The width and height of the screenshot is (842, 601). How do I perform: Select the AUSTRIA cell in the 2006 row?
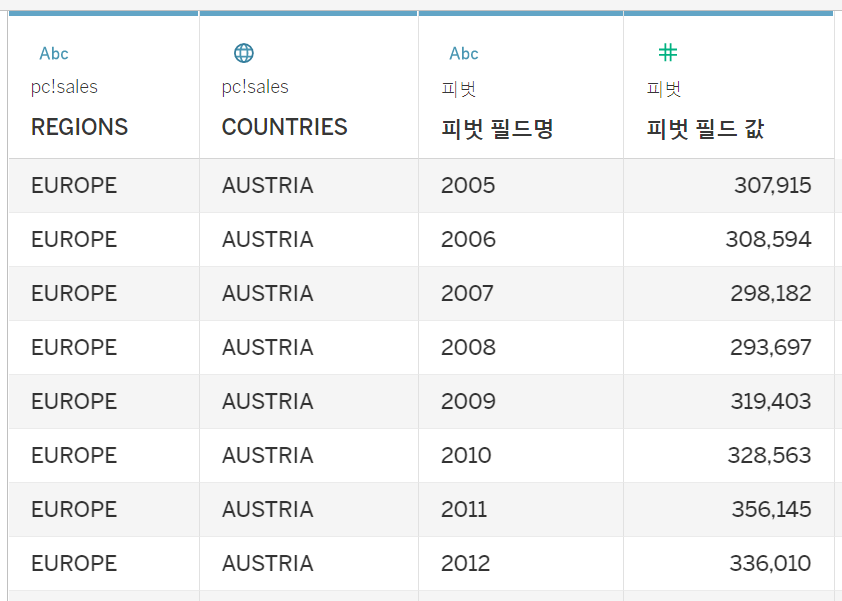click(x=309, y=240)
